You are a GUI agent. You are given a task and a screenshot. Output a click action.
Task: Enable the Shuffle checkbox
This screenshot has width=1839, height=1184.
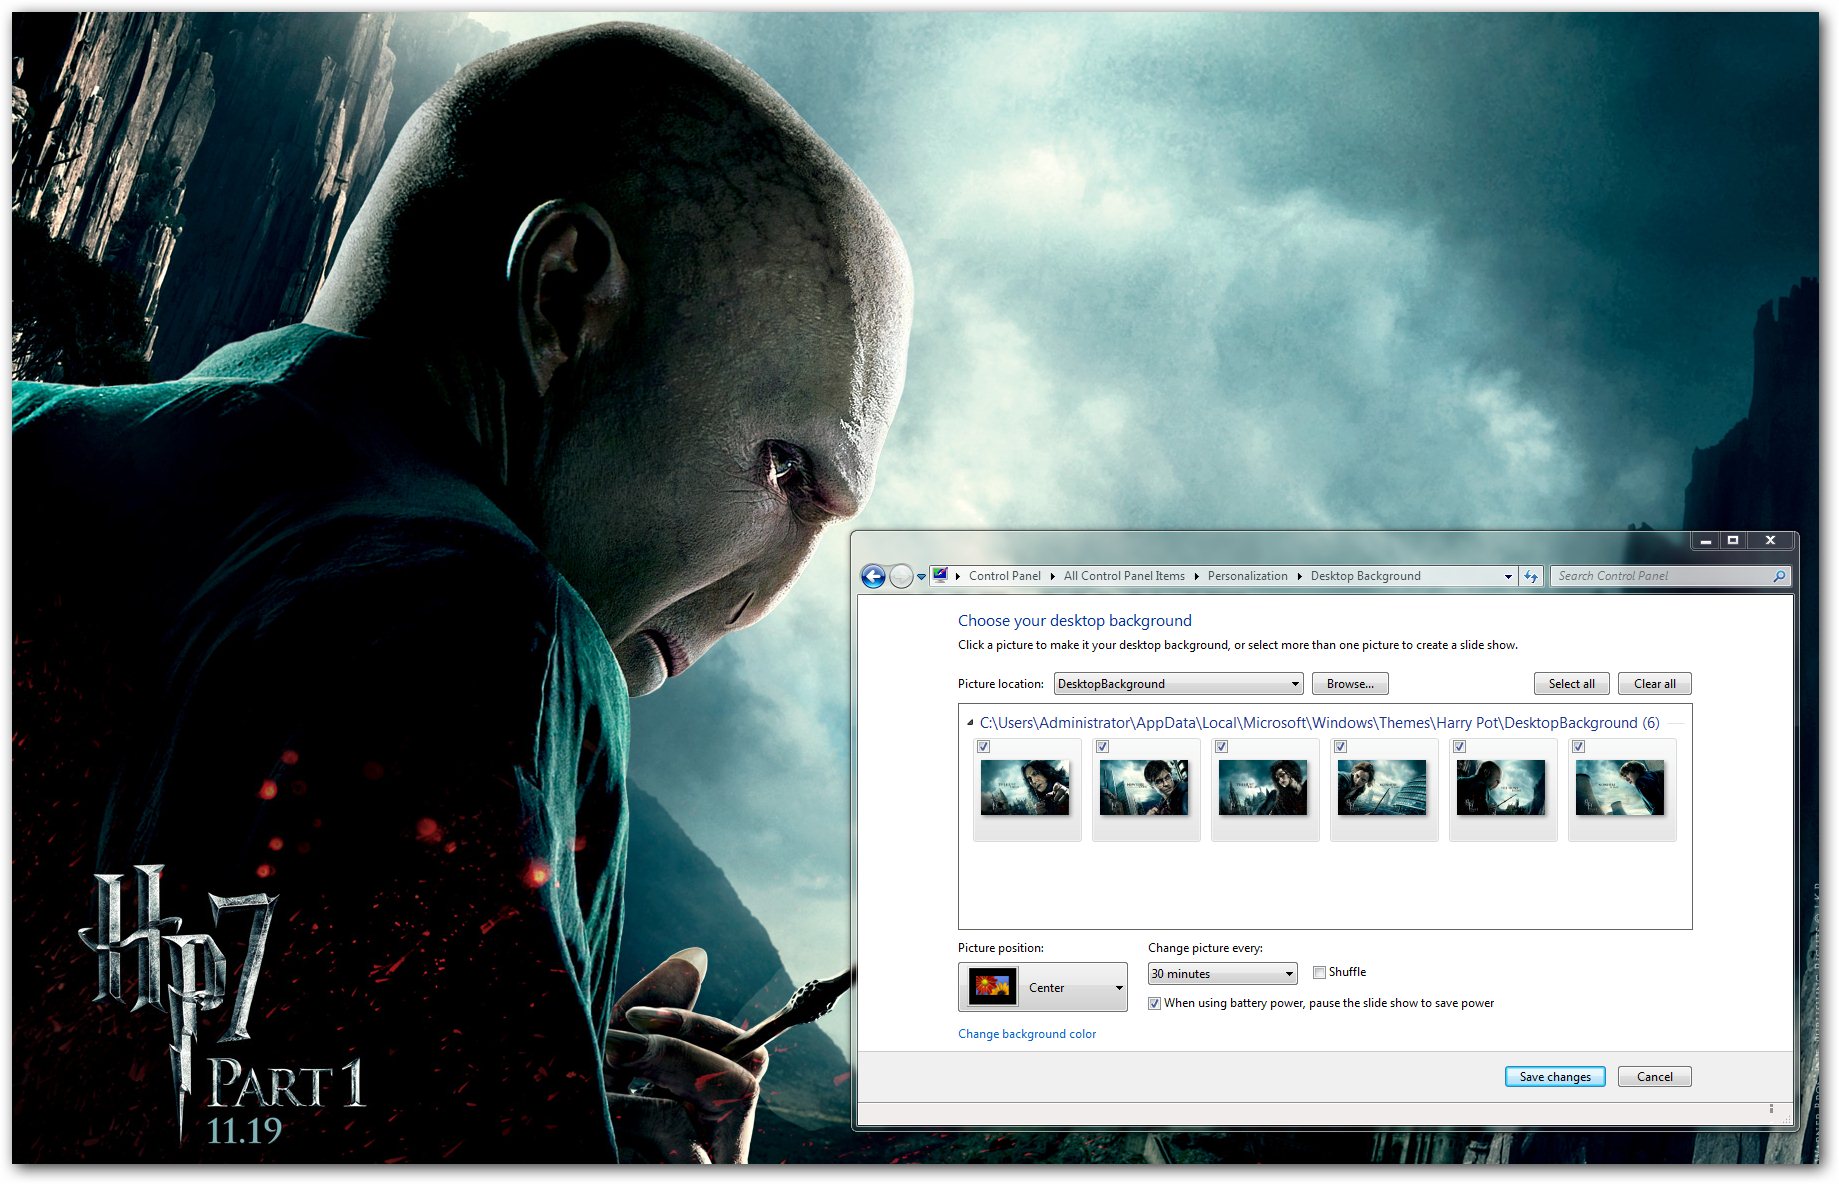(x=1319, y=972)
